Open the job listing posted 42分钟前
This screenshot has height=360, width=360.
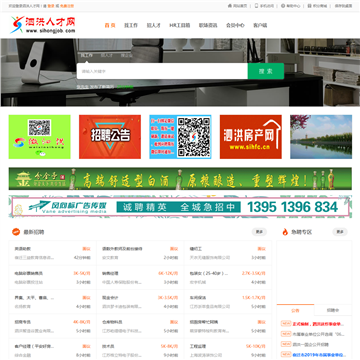pos(53,253)
